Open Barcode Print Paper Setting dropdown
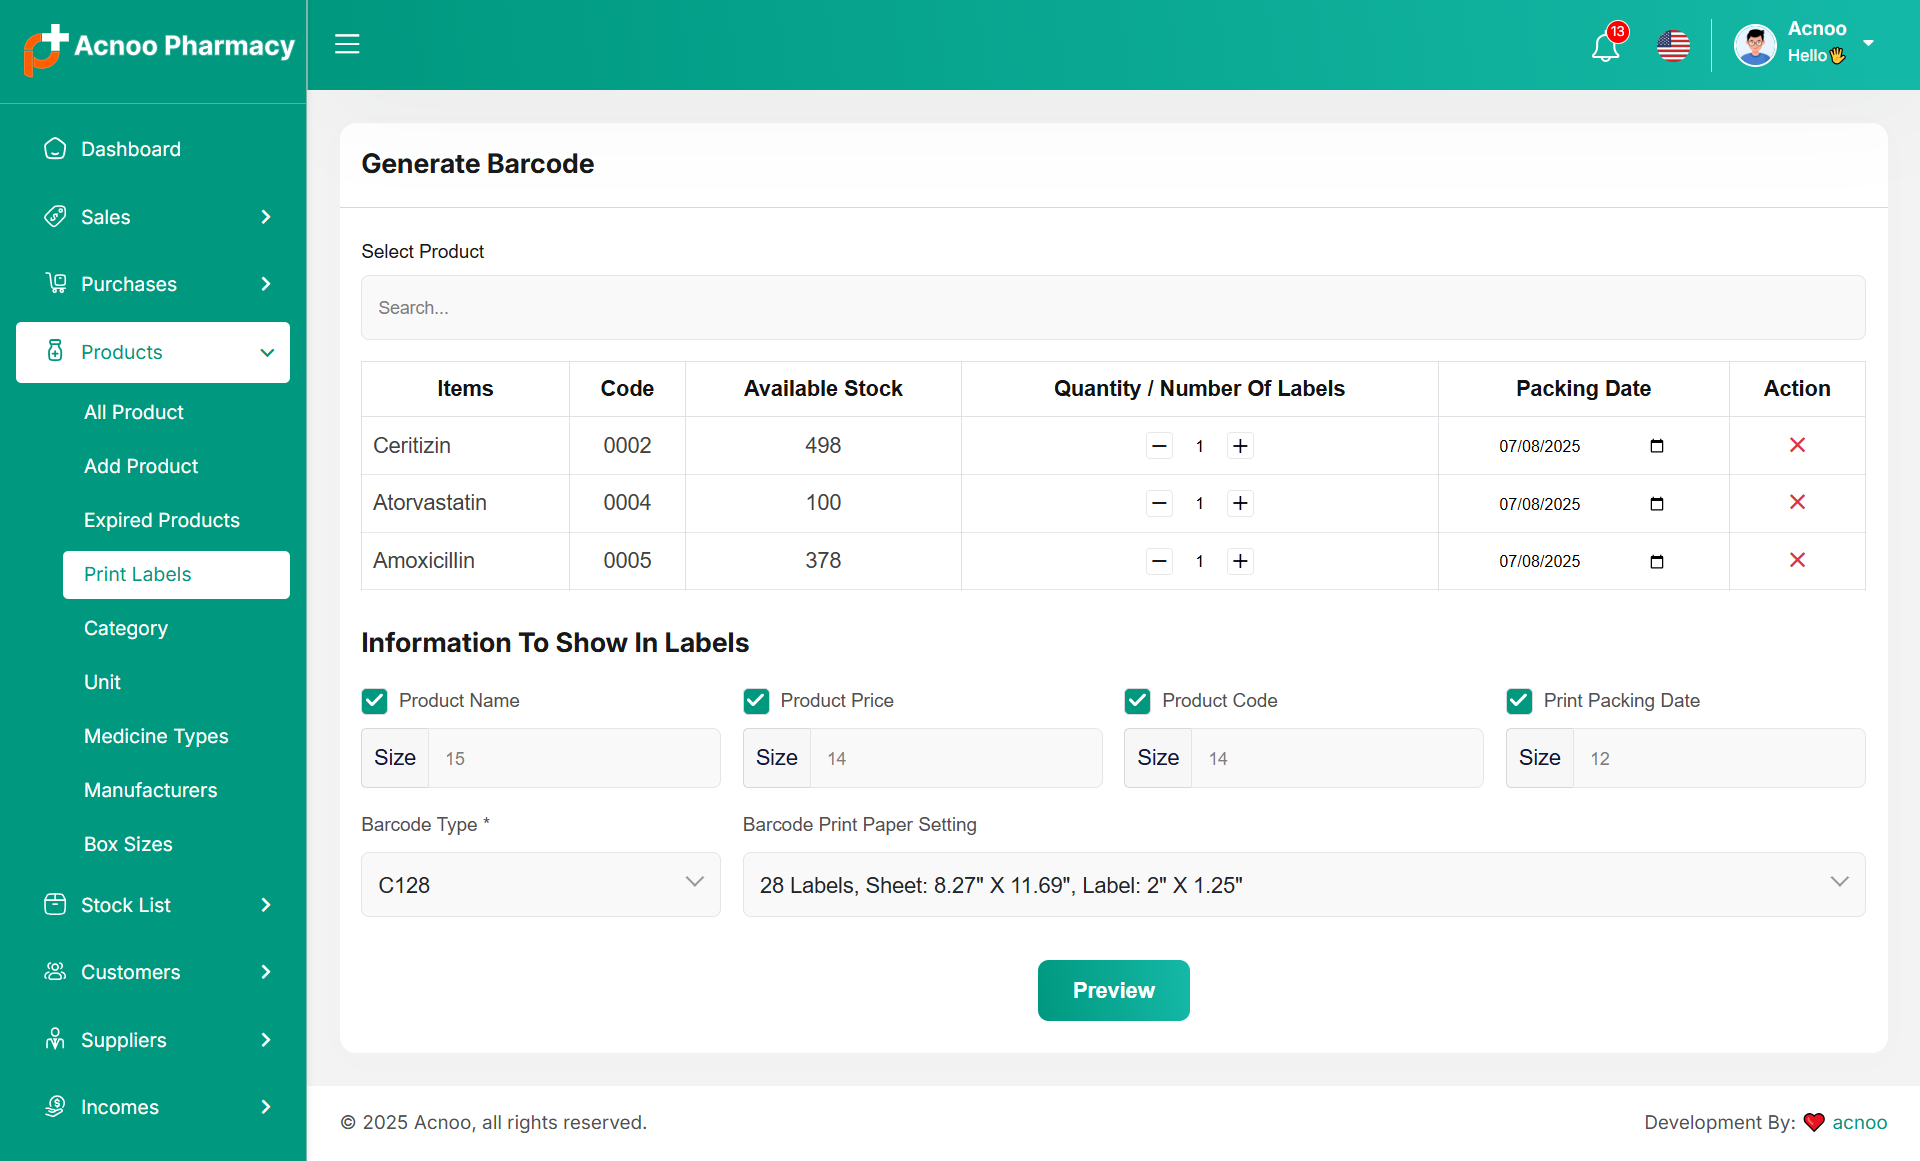The height and width of the screenshot is (1161, 1920). [x=1303, y=884]
